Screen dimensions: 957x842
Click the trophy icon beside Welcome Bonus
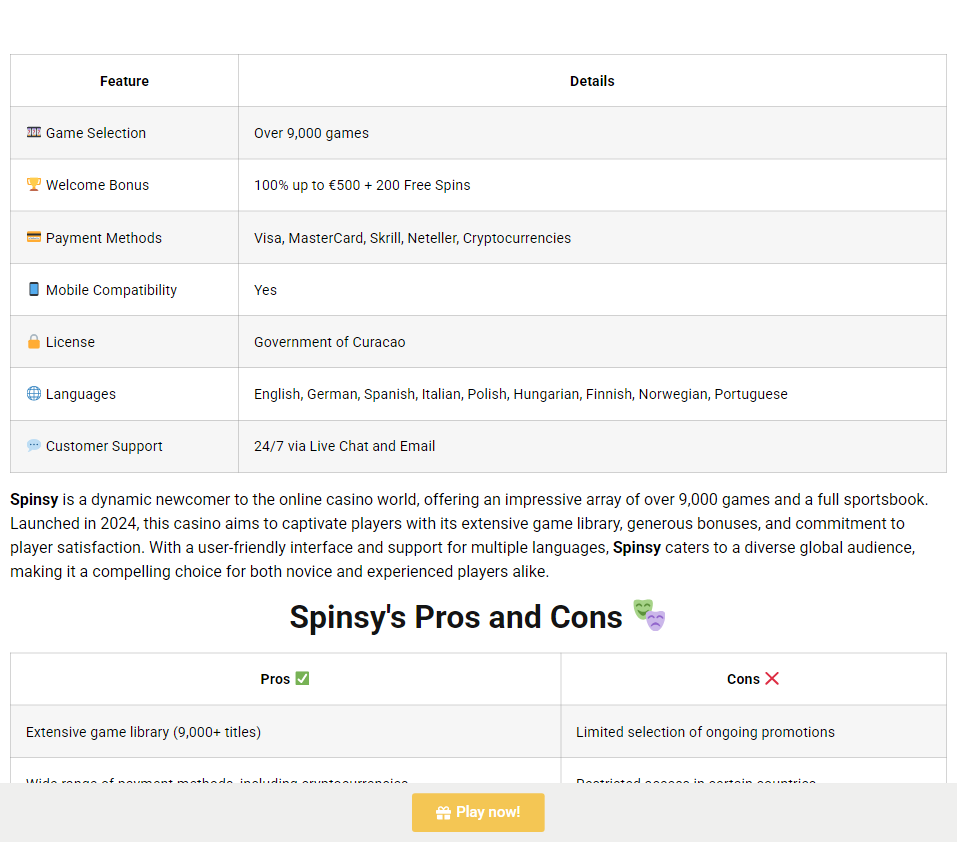(34, 184)
